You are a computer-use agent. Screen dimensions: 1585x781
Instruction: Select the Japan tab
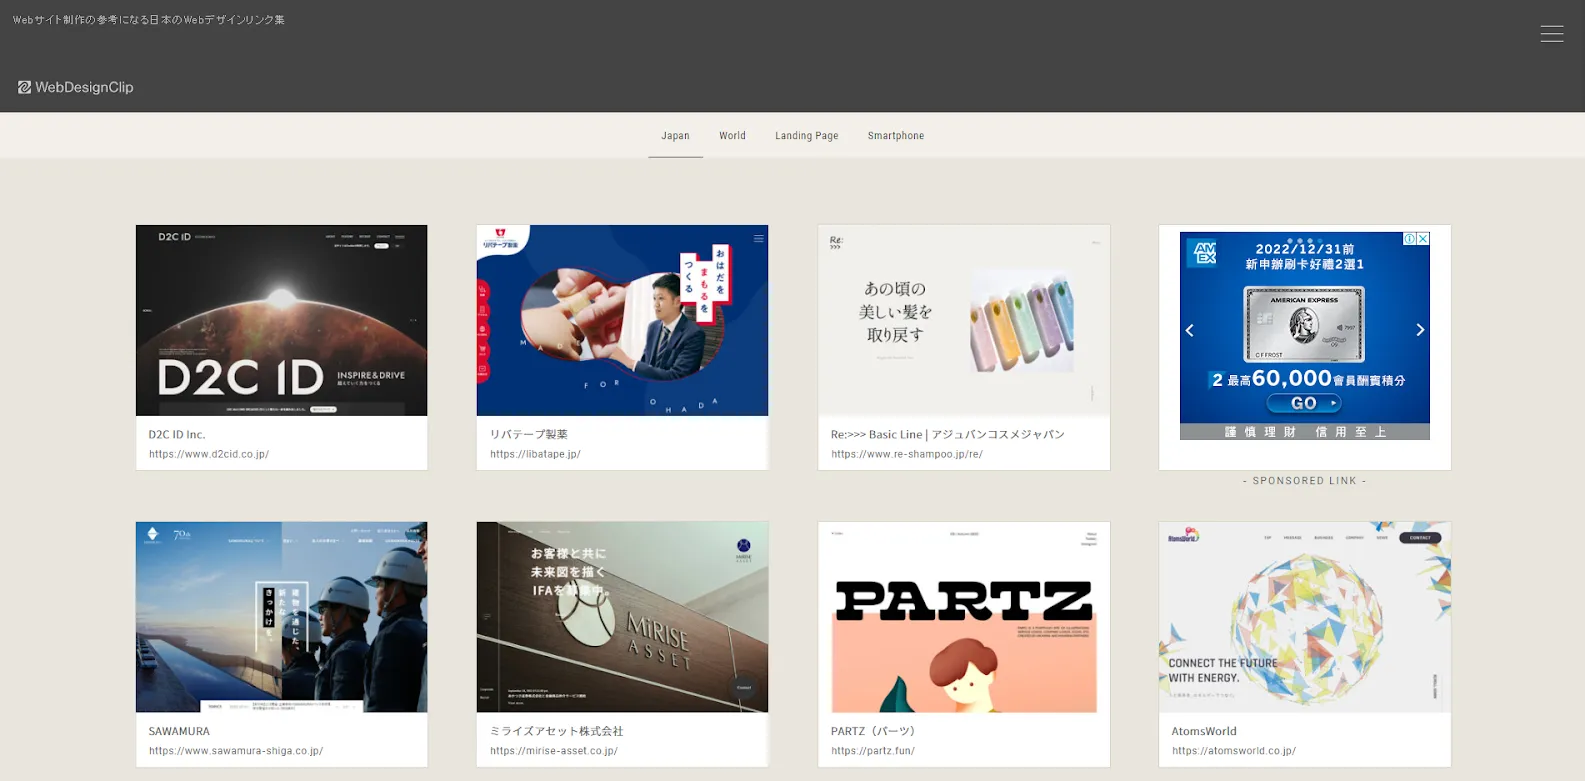(675, 136)
